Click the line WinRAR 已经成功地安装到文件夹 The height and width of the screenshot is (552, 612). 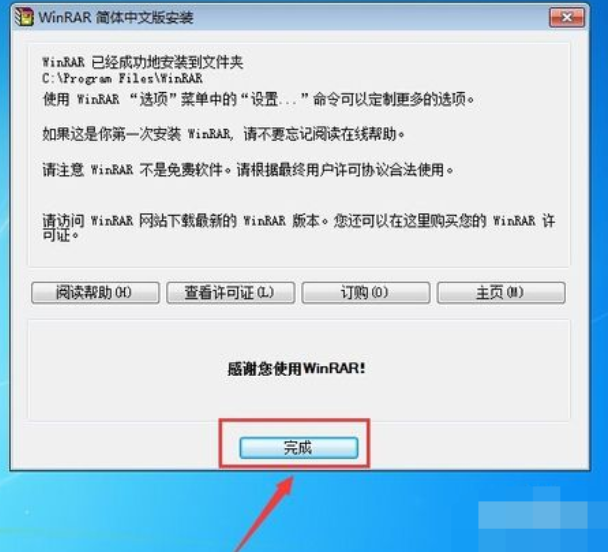(x=142, y=62)
